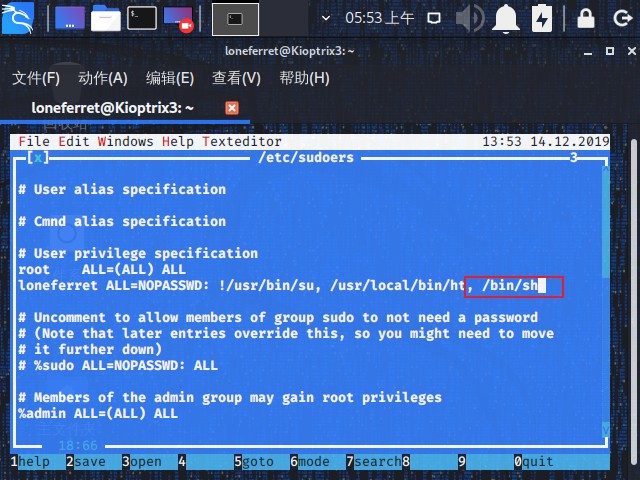Lock the screen with padlock icon
Image resolution: width=640 pixels, height=480 pixels.
coord(586,18)
